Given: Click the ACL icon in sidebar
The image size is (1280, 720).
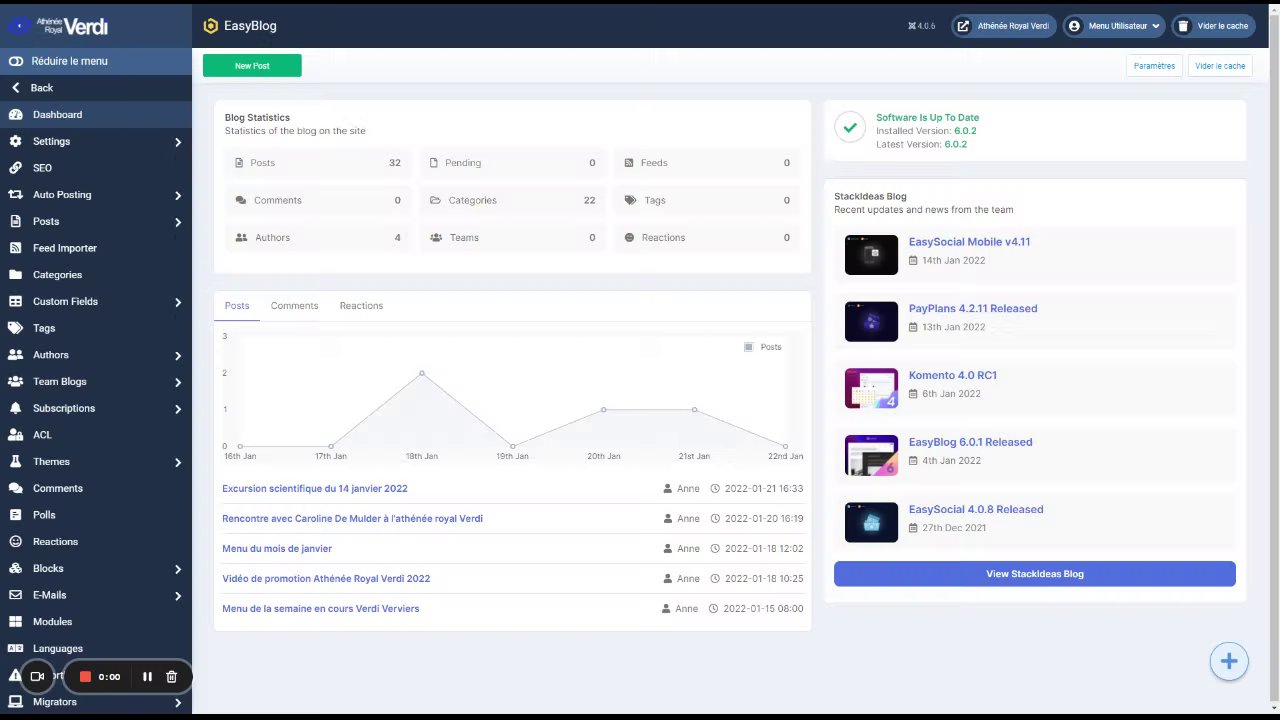Looking at the screenshot, I should [15, 435].
